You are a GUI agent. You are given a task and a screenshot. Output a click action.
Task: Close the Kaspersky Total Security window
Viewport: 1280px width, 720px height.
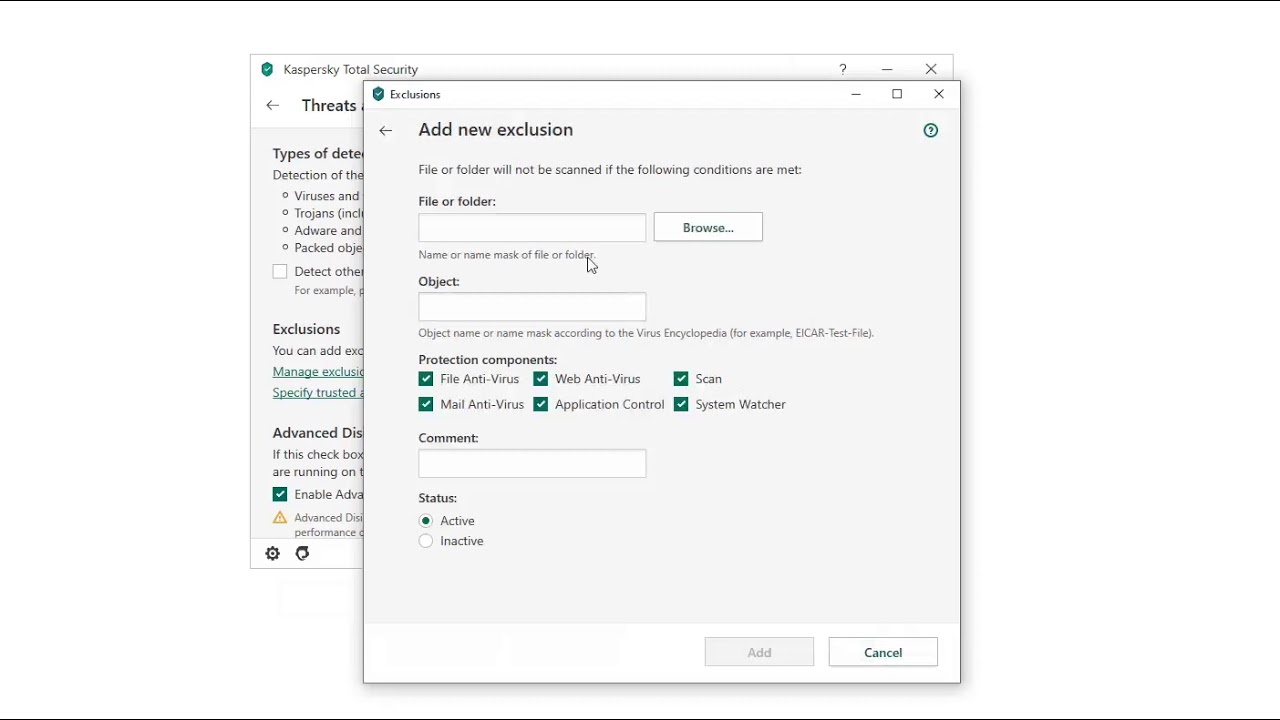[931, 69]
